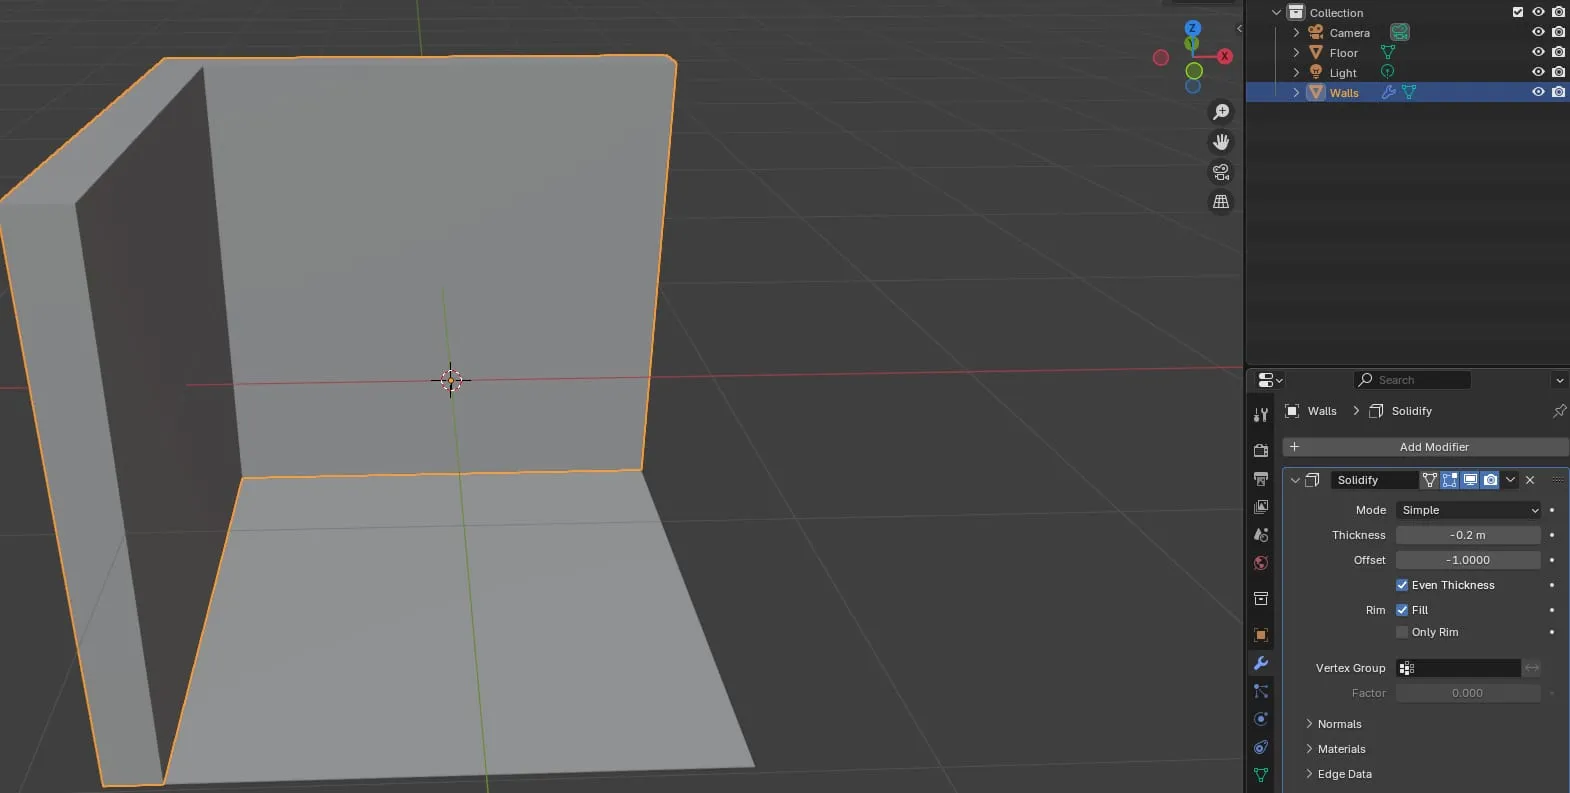Switch perspective/orthographic with grid icon
The width and height of the screenshot is (1570, 793).
point(1221,202)
